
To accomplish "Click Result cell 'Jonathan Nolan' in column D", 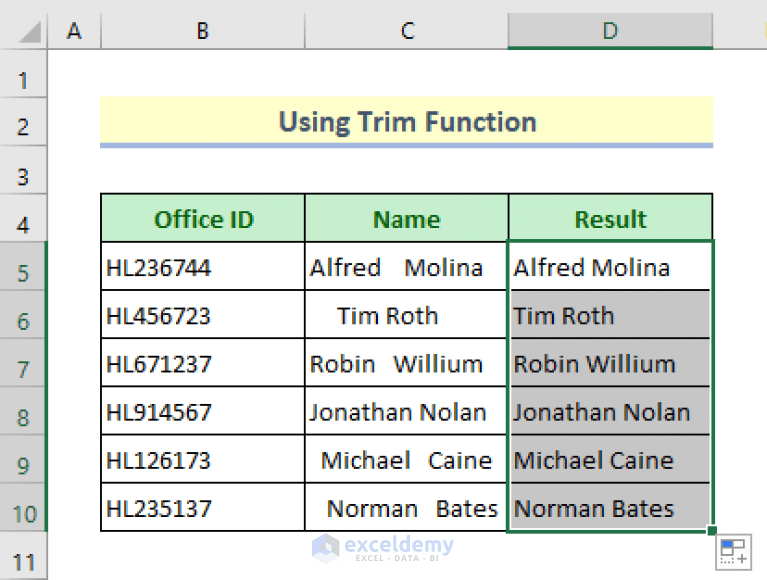I will (x=610, y=411).
